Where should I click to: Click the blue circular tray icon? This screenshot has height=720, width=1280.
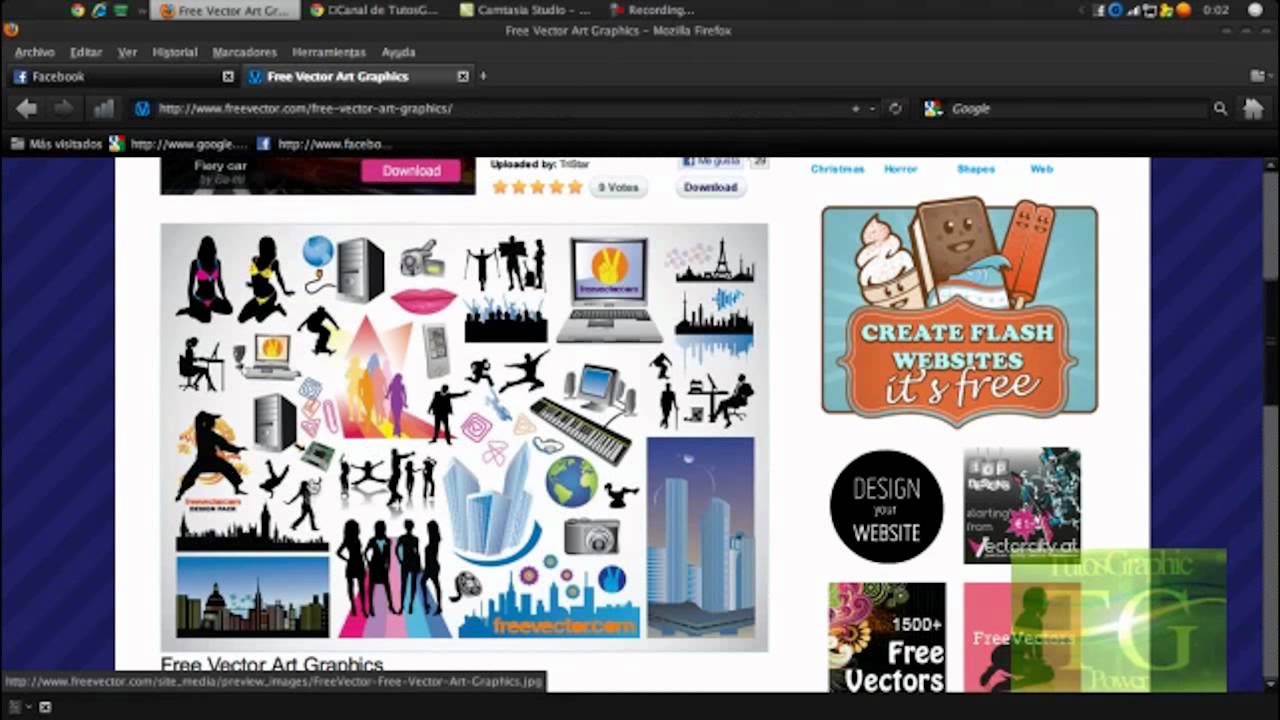(1116, 10)
